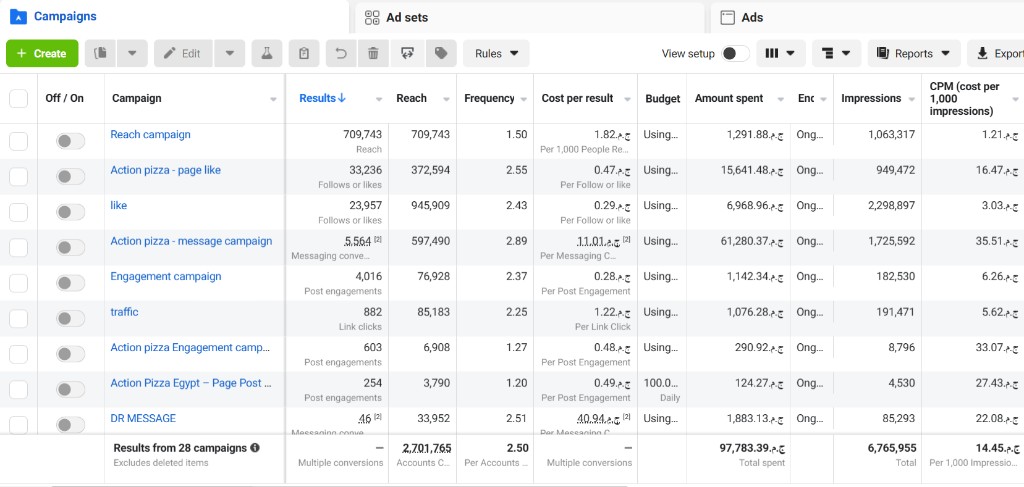Sort by the Budget column header

pos(662,99)
